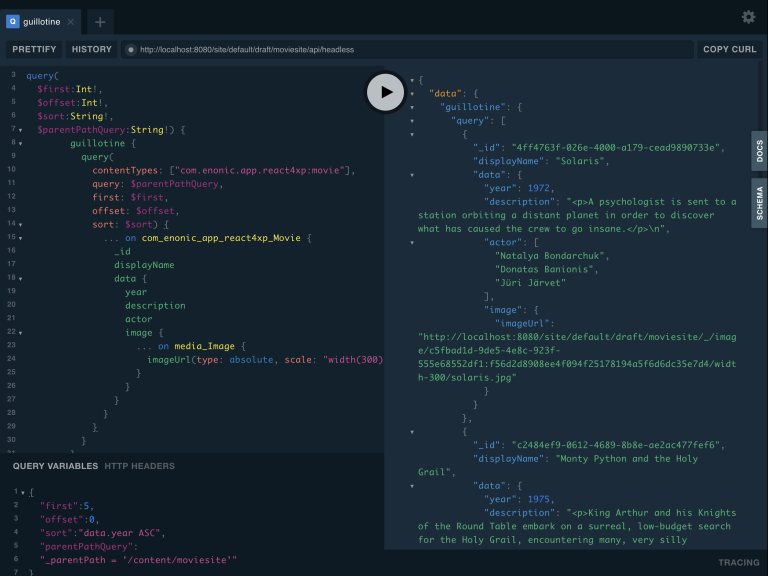Collapse Monty Python "data" object arrow
Screen dimensions: 768x576
point(412,486)
